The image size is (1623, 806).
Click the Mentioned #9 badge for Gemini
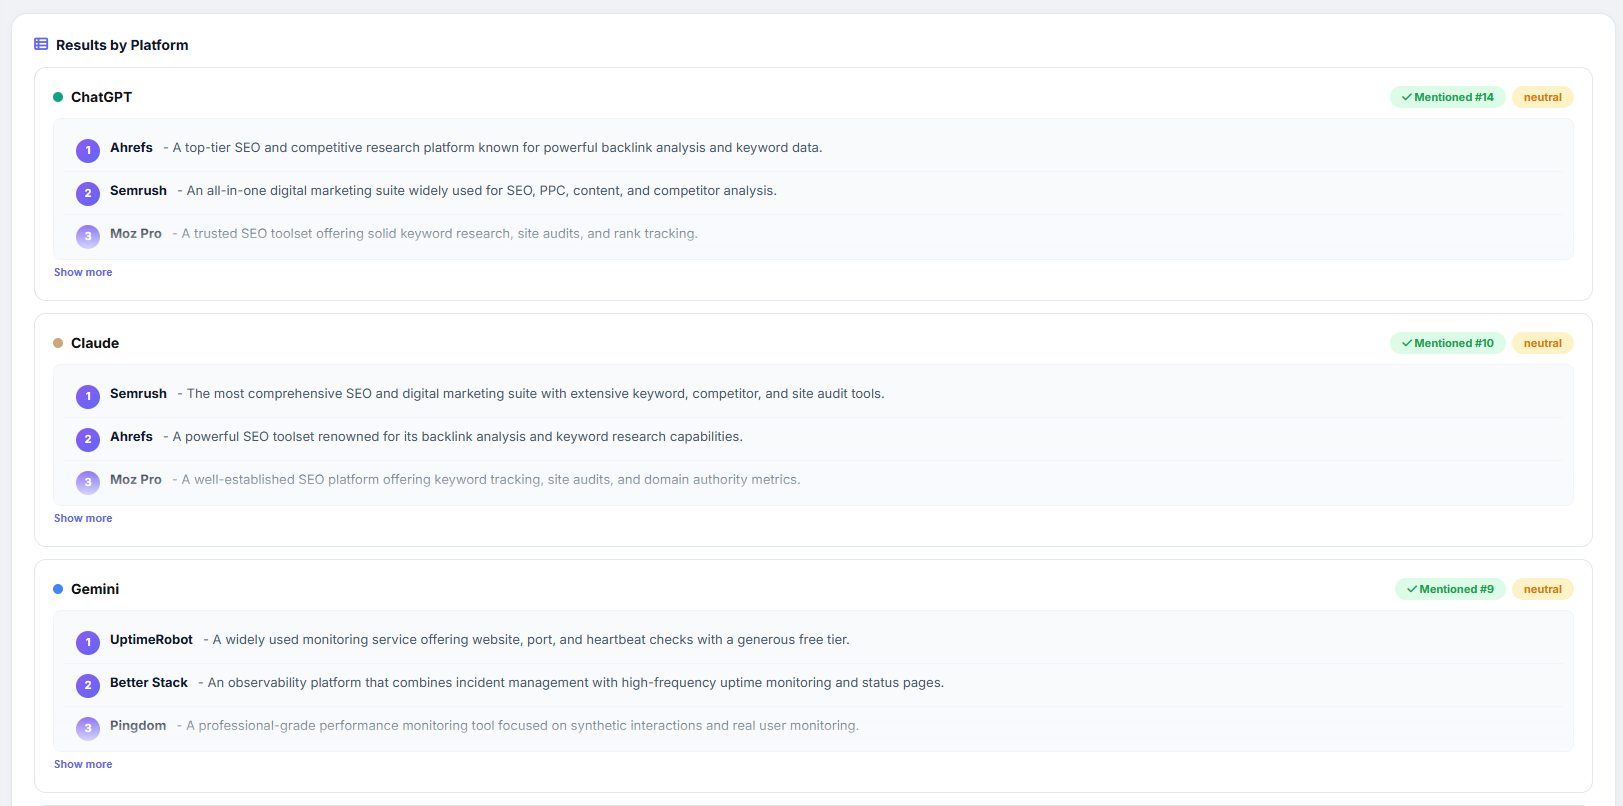tap(1450, 589)
